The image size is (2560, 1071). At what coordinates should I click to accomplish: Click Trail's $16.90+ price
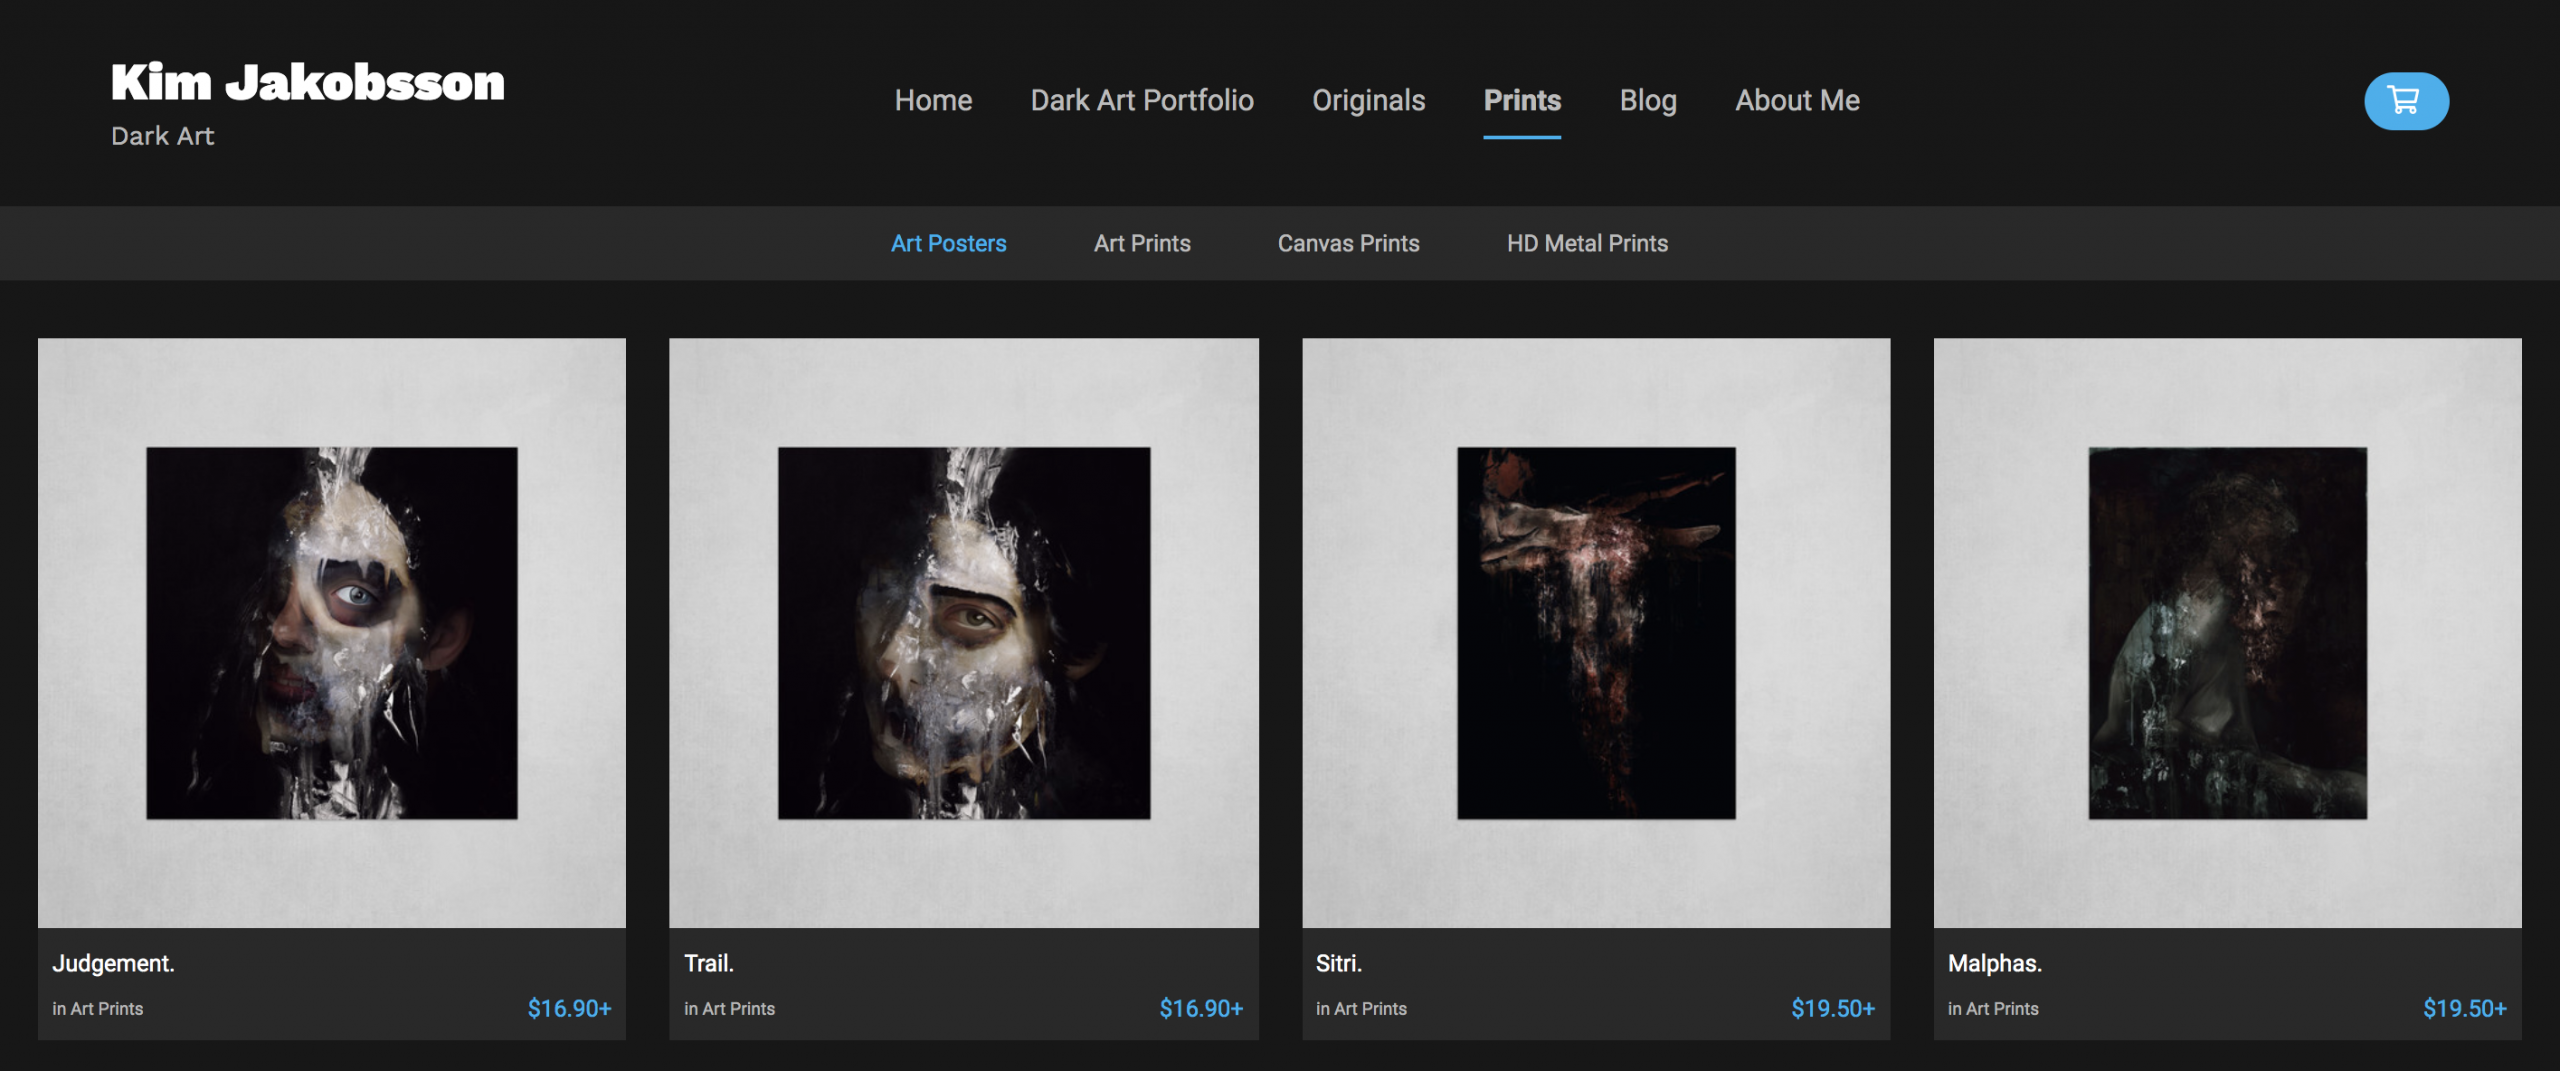click(x=1201, y=1008)
